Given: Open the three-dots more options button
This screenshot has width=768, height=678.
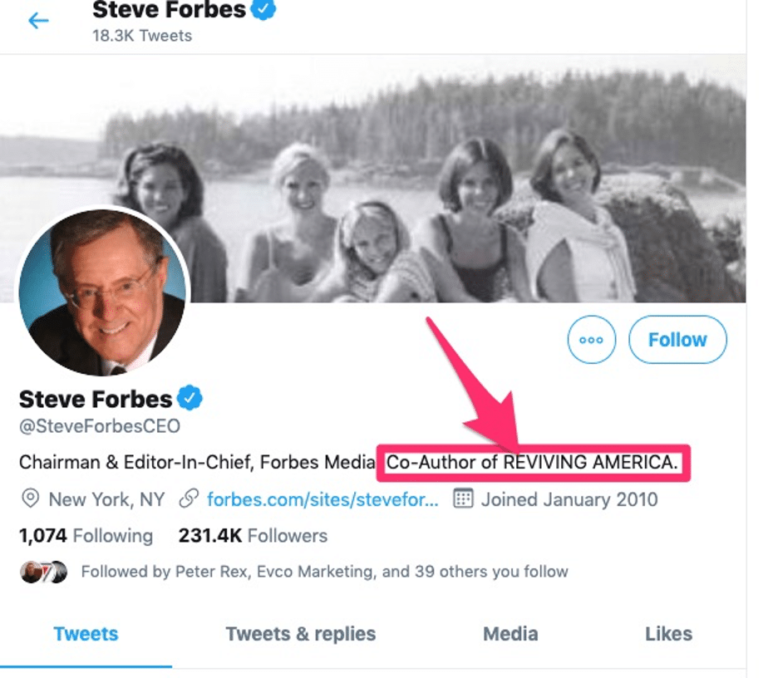Looking at the screenshot, I should [x=591, y=340].
